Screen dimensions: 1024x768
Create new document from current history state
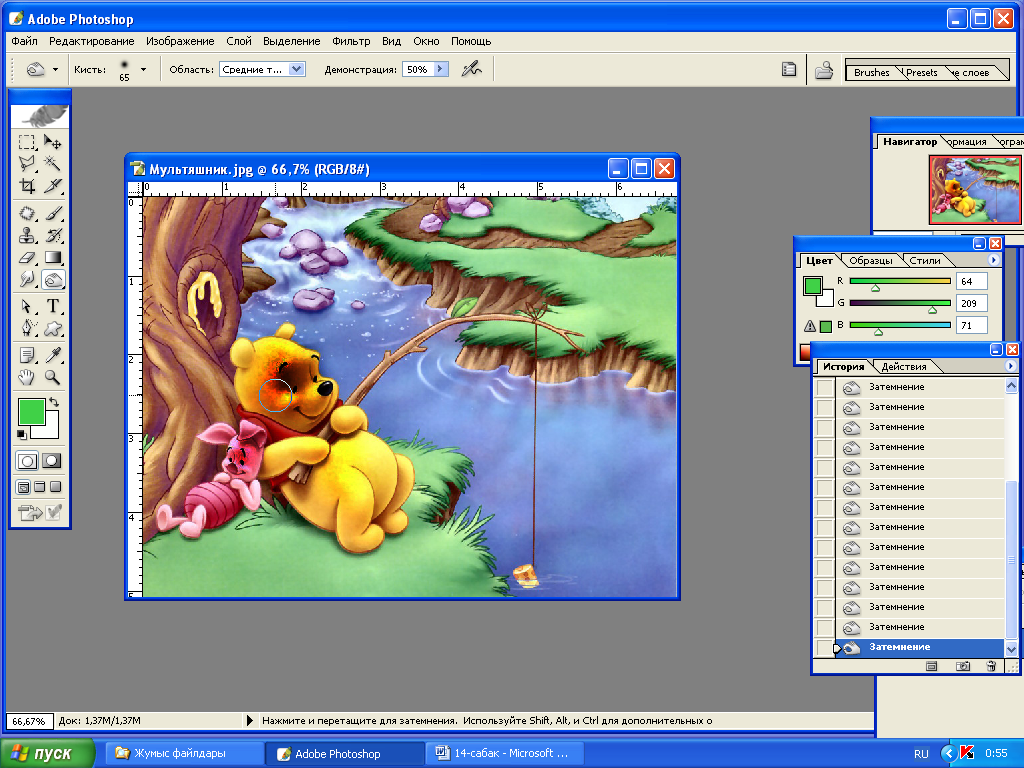(x=932, y=666)
